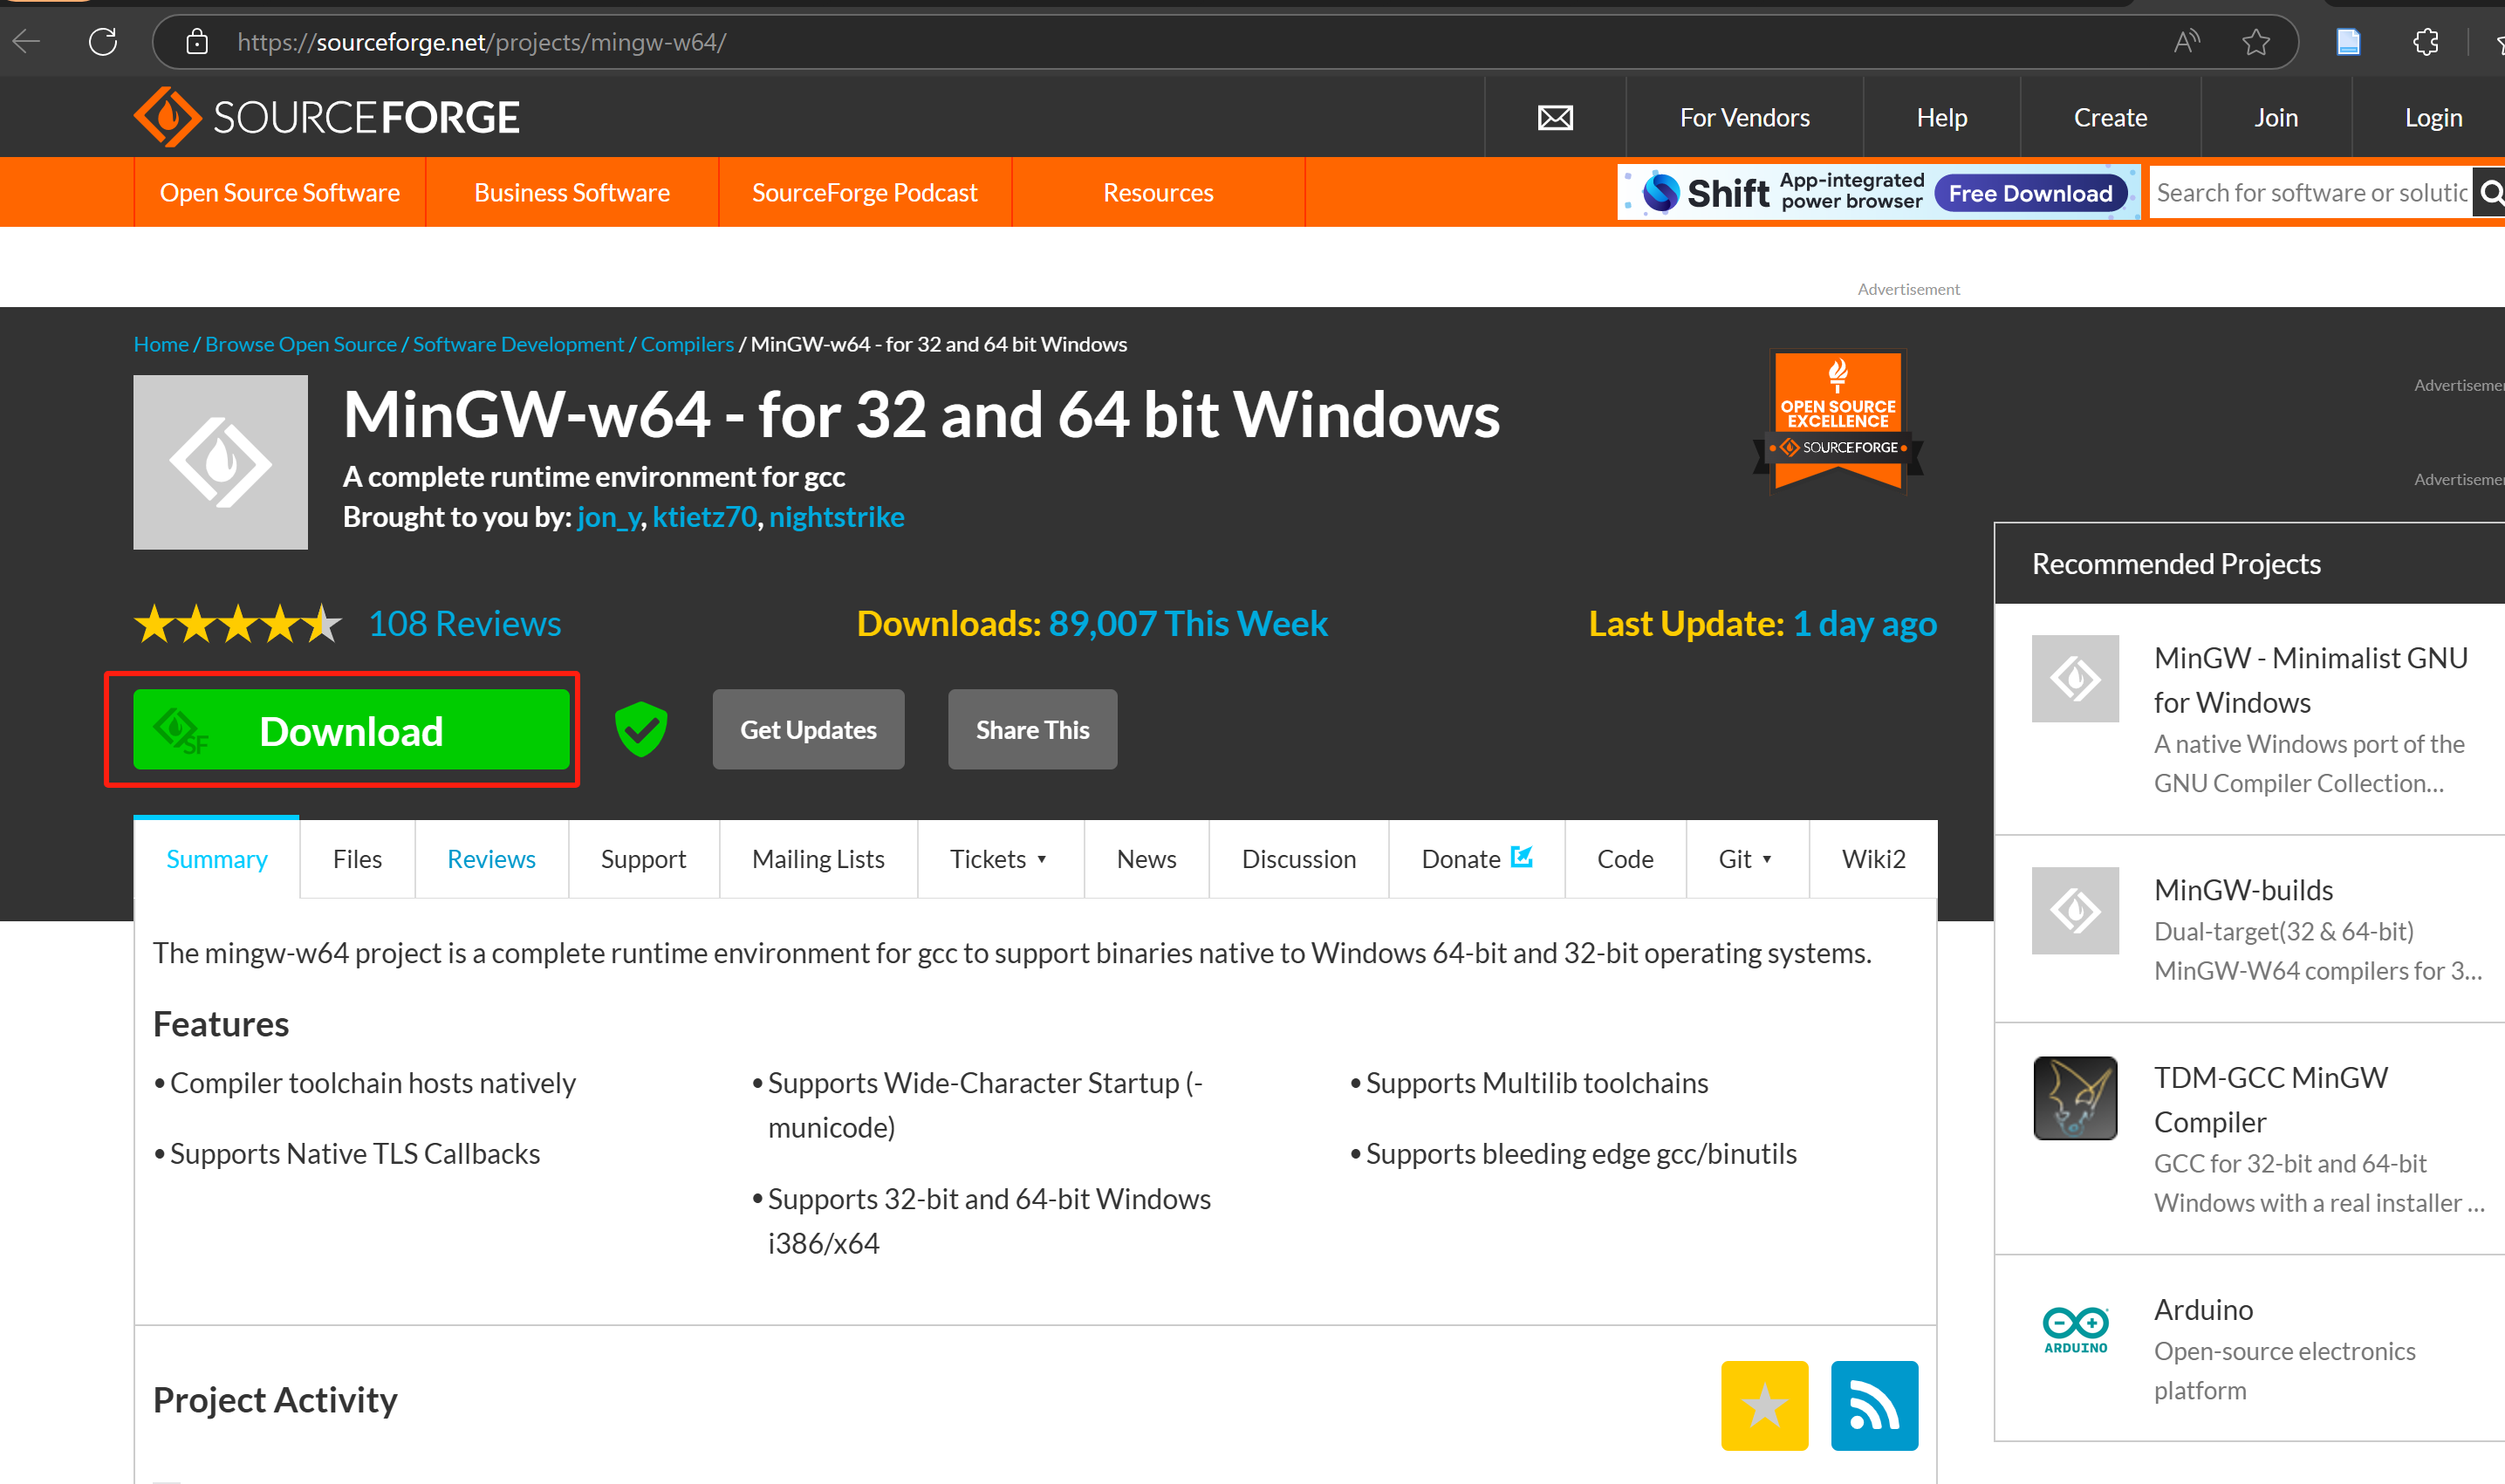This screenshot has width=2505, height=1484.
Task: Click the five-star rating stars
Action: (x=238, y=624)
